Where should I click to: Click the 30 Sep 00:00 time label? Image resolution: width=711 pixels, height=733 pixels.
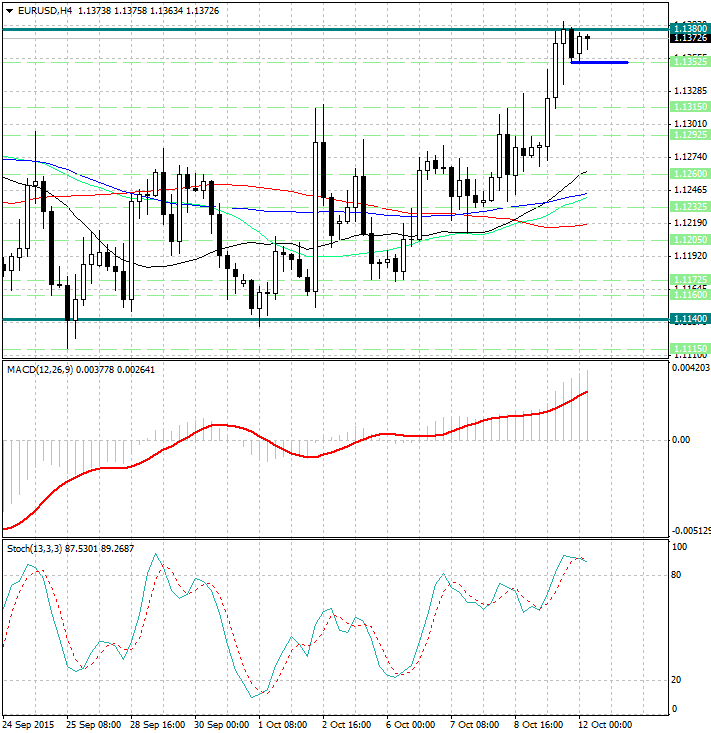tap(222, 725)
